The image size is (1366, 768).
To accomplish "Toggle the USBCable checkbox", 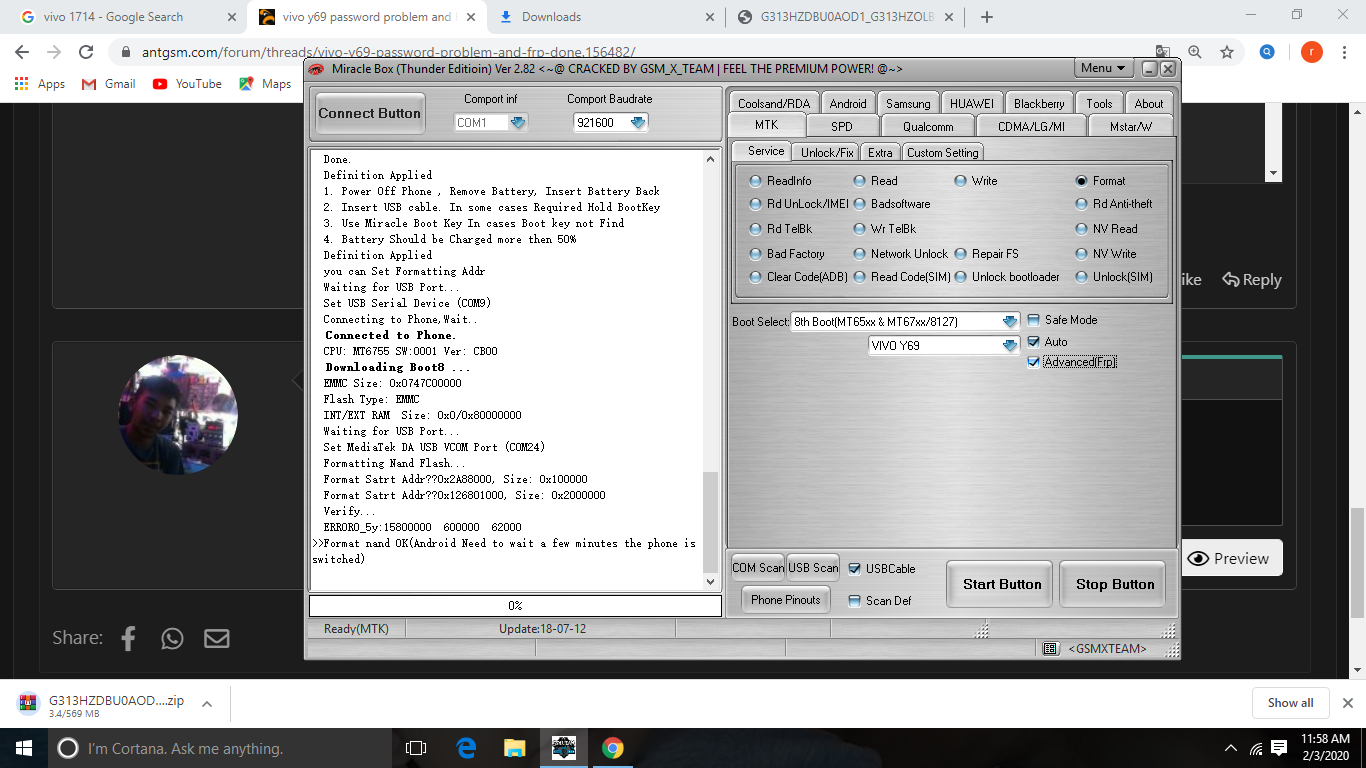I will click(x=855, y=569).
